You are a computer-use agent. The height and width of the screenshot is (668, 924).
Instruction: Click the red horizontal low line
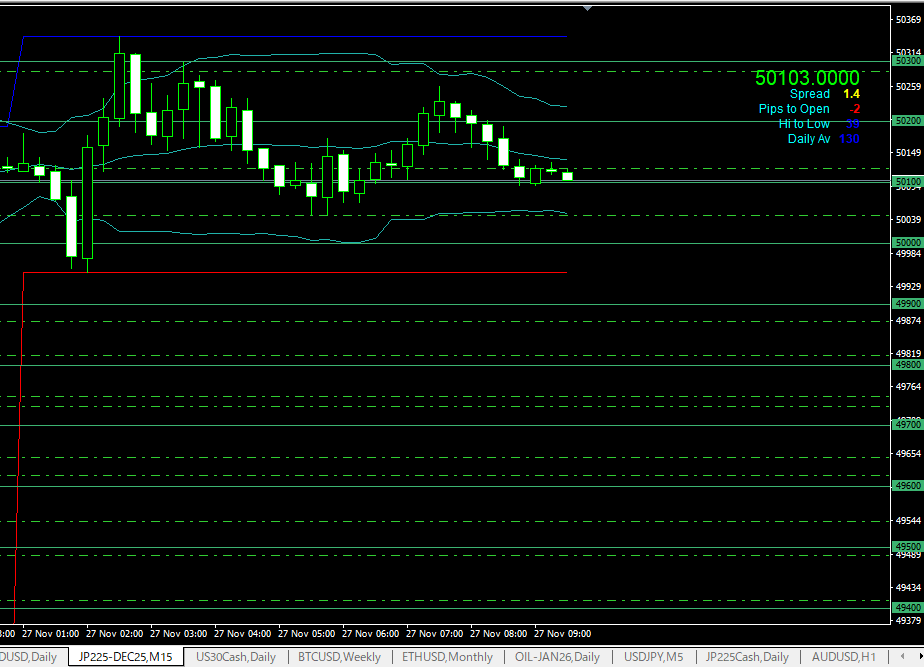[x=300, y=272]
